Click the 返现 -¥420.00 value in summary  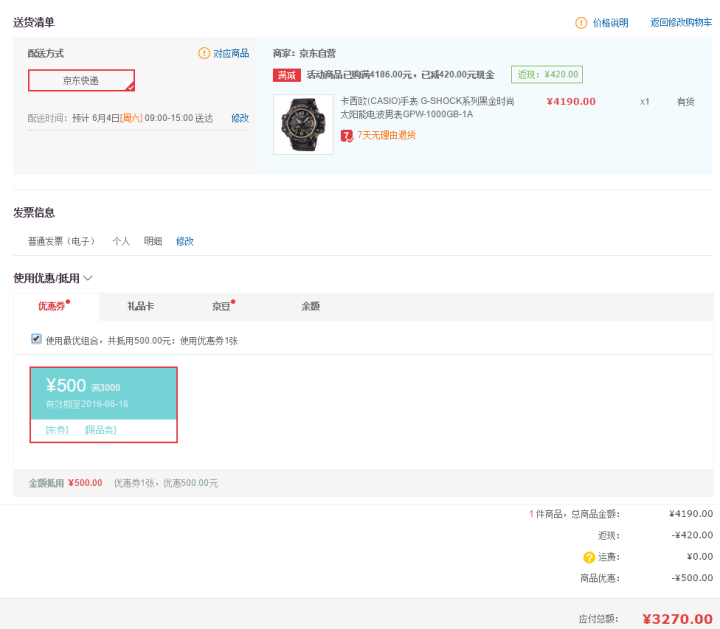click(x=692, y=535)
